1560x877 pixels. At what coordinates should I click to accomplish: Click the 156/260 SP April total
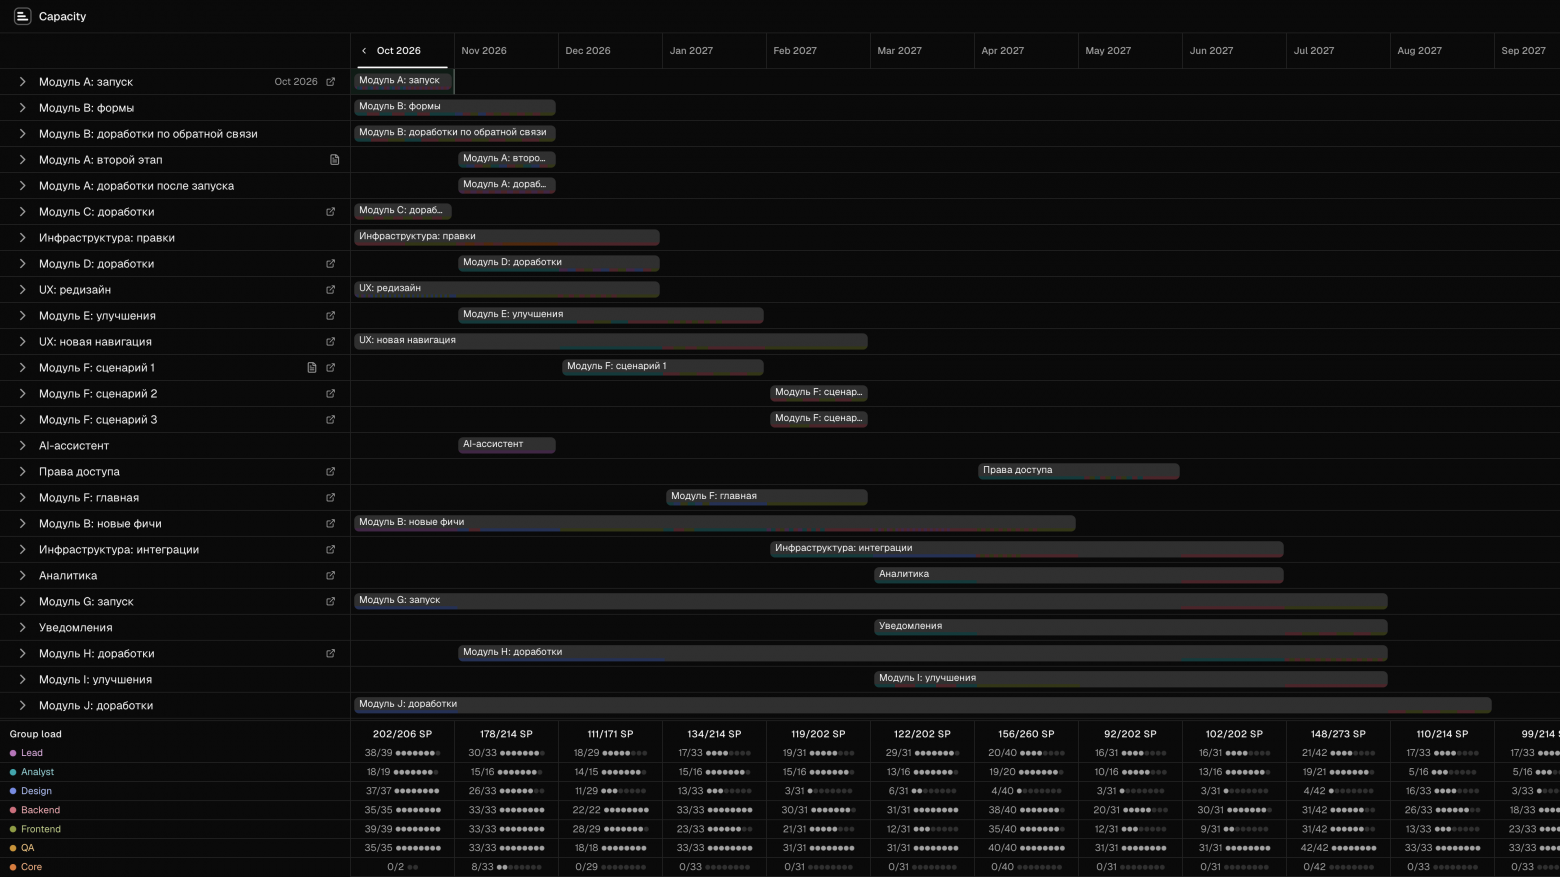point(1026,734)
